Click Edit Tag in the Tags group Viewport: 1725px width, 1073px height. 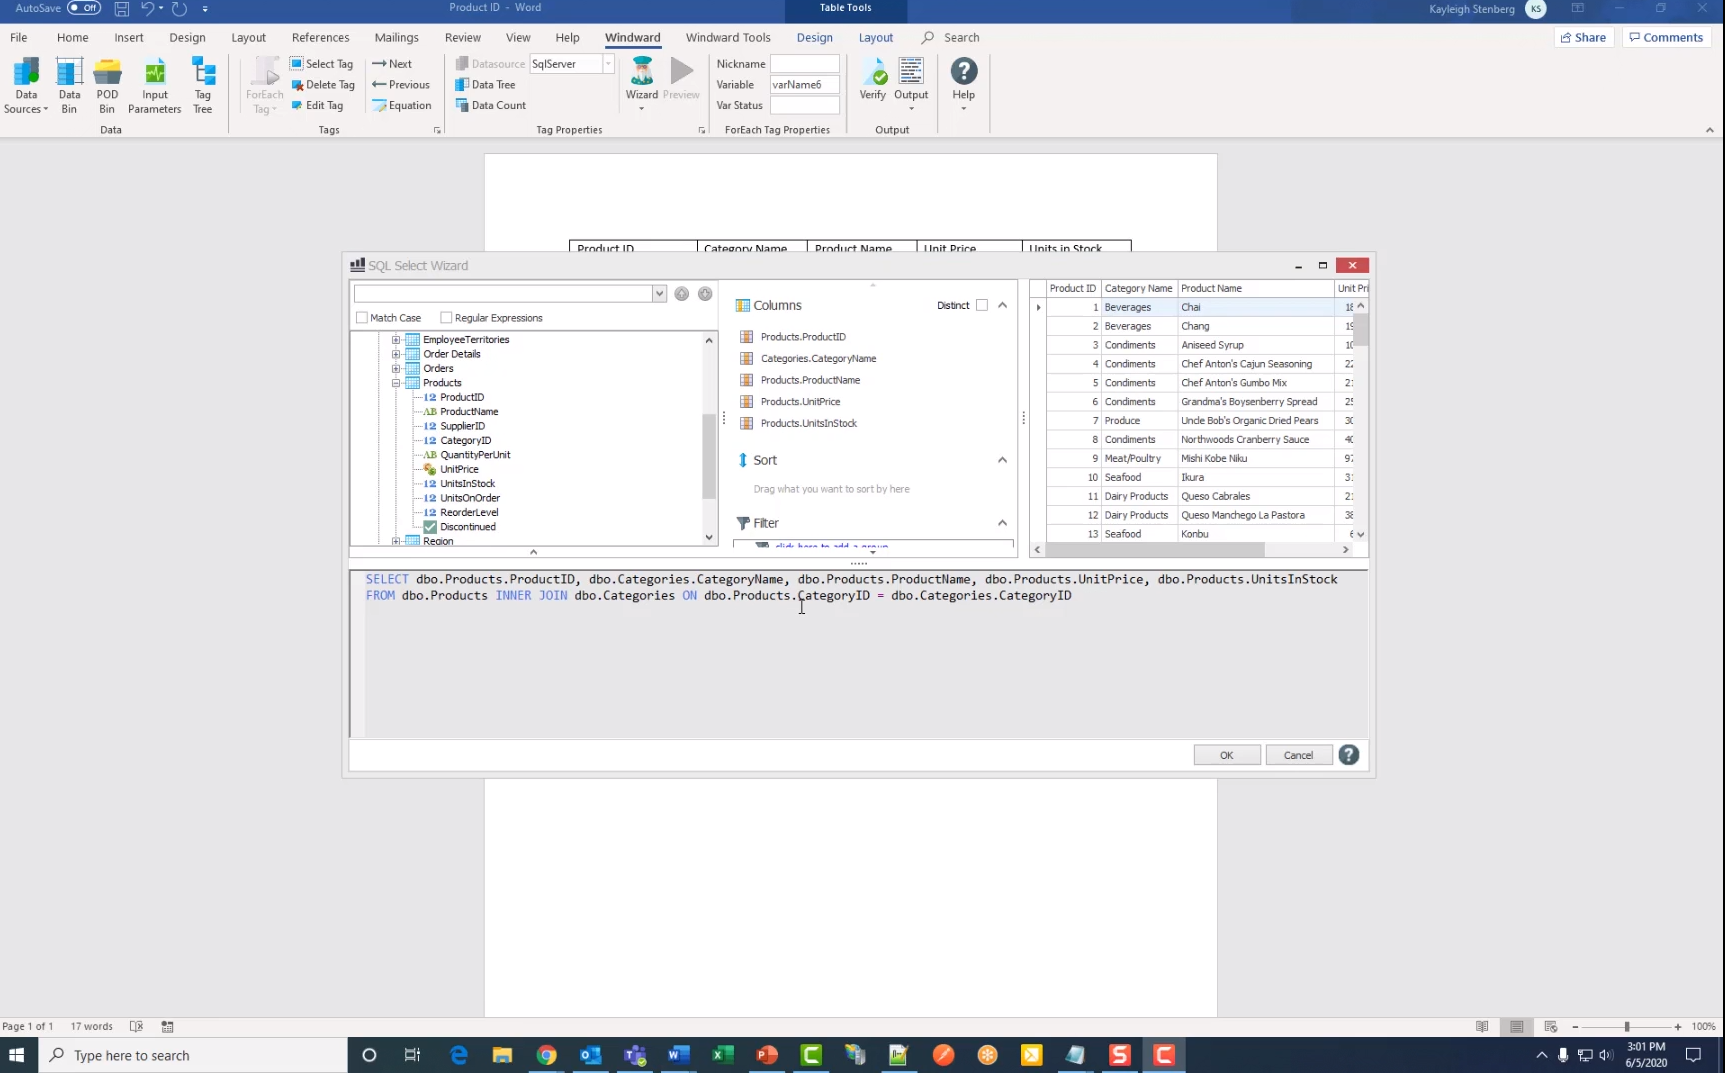[317, 105]
